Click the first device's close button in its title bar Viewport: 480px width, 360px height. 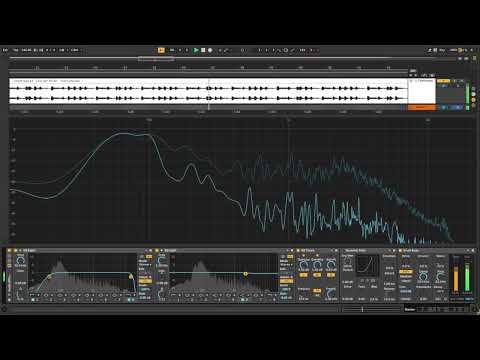coord(151,250)
